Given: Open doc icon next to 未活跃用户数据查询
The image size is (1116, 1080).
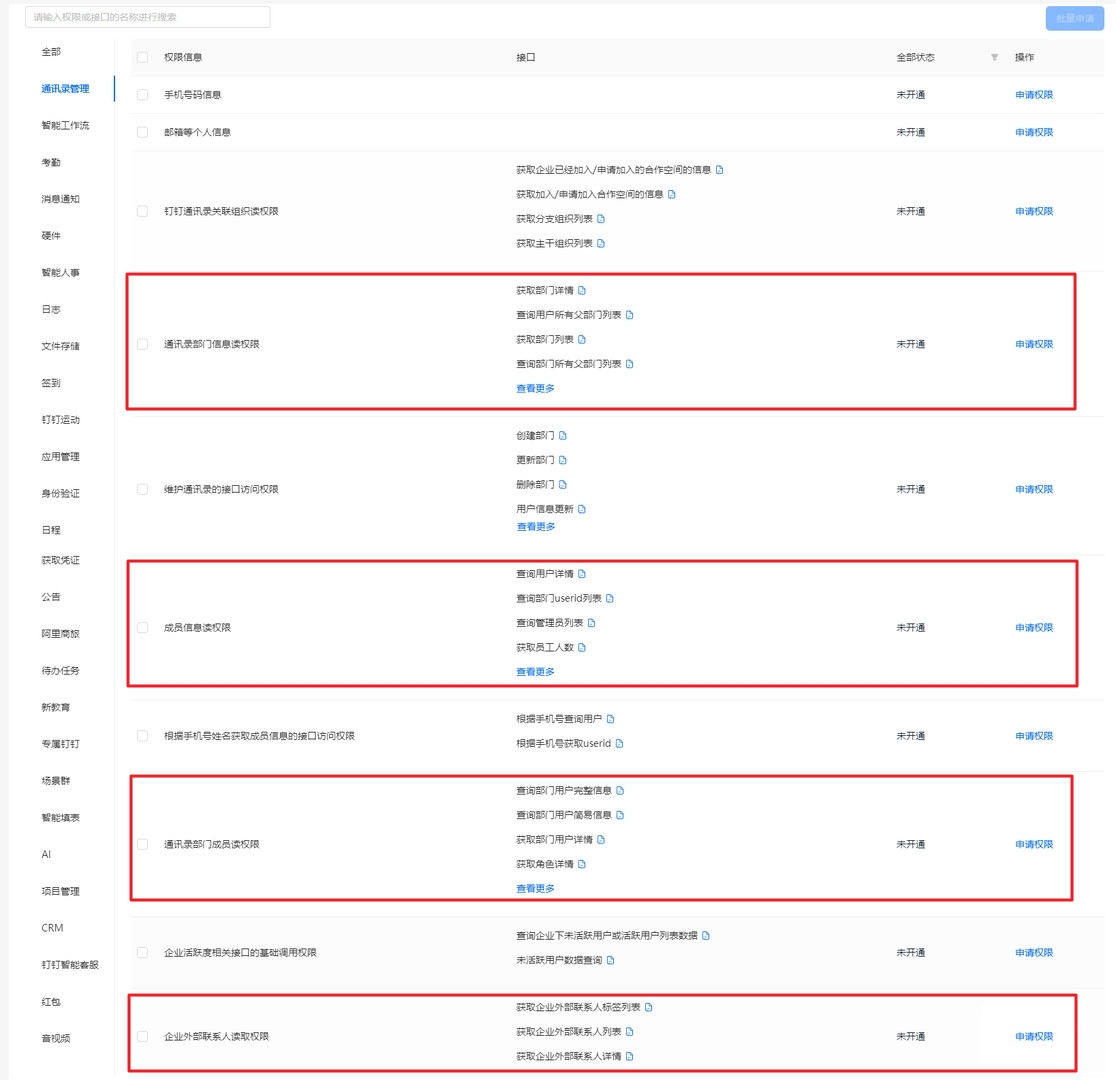Looking at the screenshot, I should 611,961.
